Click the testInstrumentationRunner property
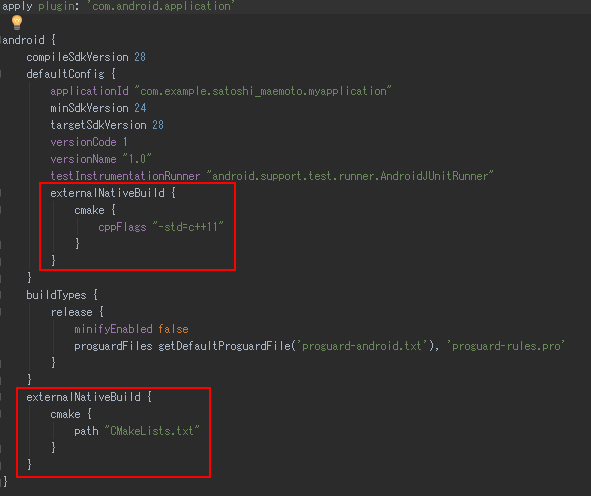This screenshot has height=496, width=591. tap(125, 176)
